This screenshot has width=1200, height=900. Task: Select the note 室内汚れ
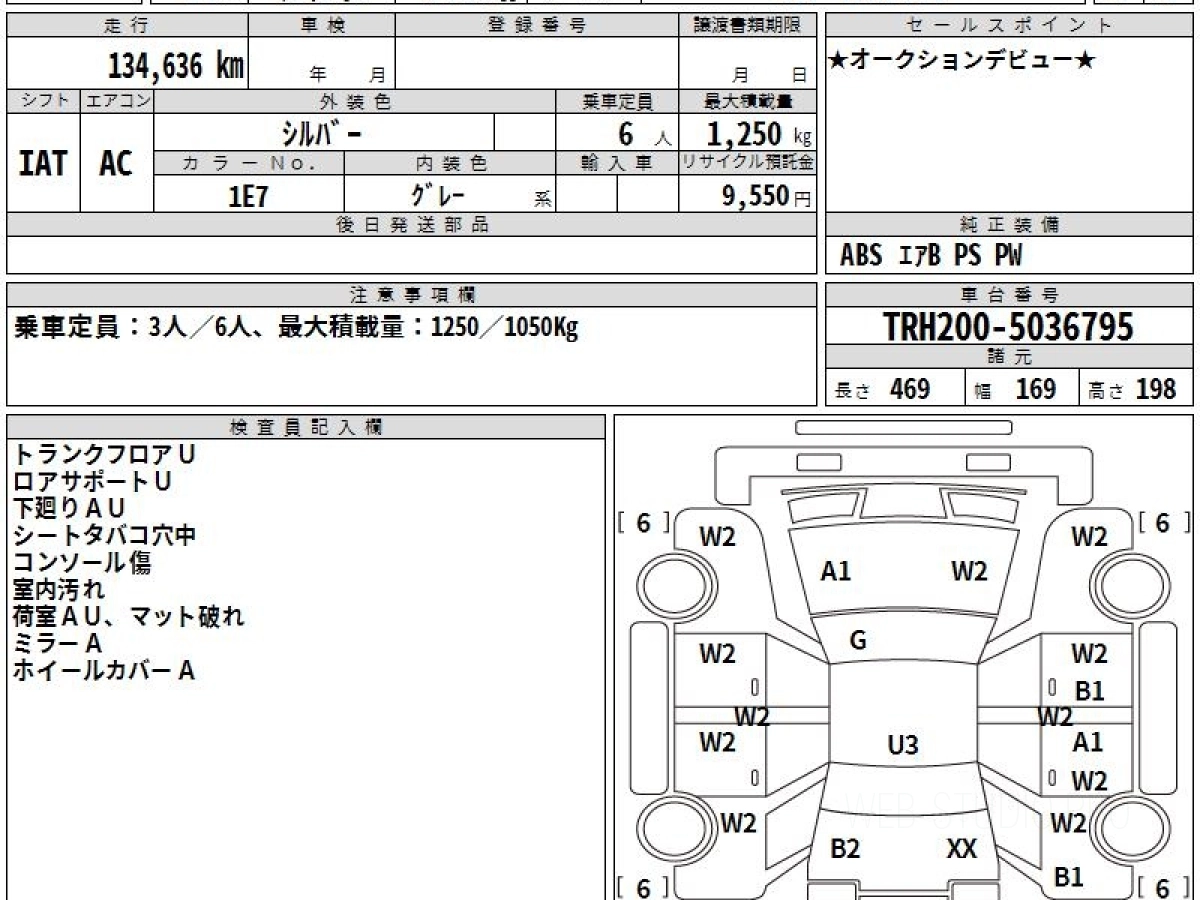[x=58, y=589]
